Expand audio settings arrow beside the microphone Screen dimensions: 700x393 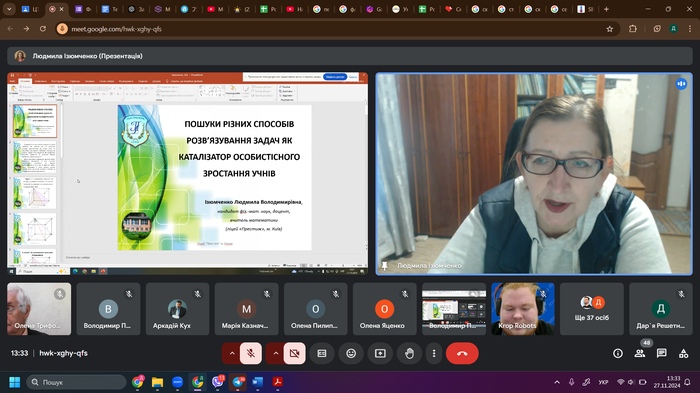[x=232, y=353]
